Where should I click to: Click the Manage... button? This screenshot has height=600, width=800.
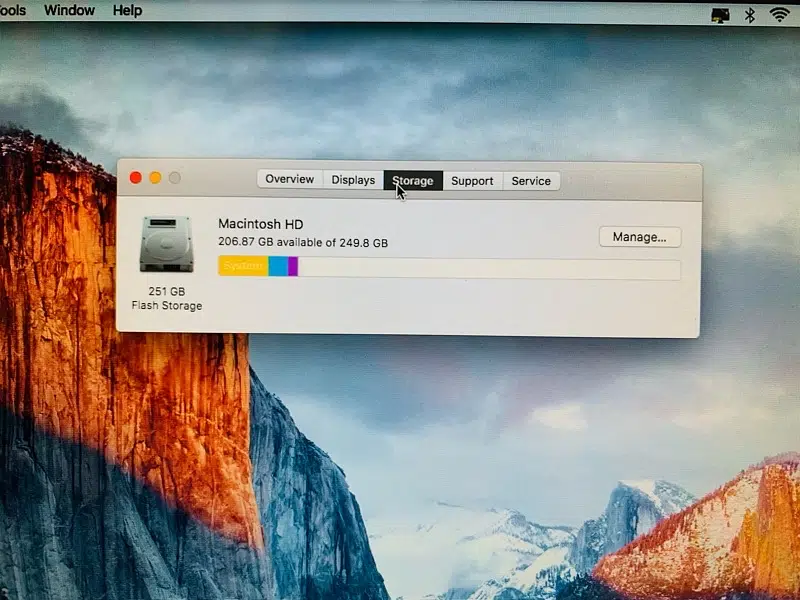coord(640,237)
